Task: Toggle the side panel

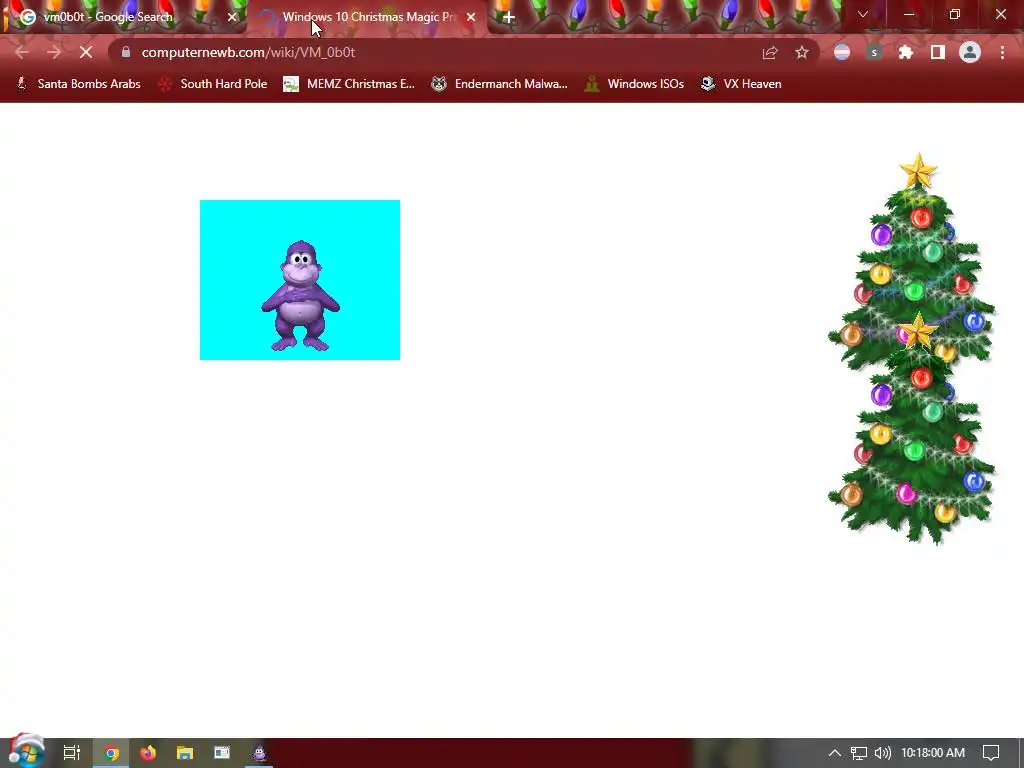Action: 938,52
